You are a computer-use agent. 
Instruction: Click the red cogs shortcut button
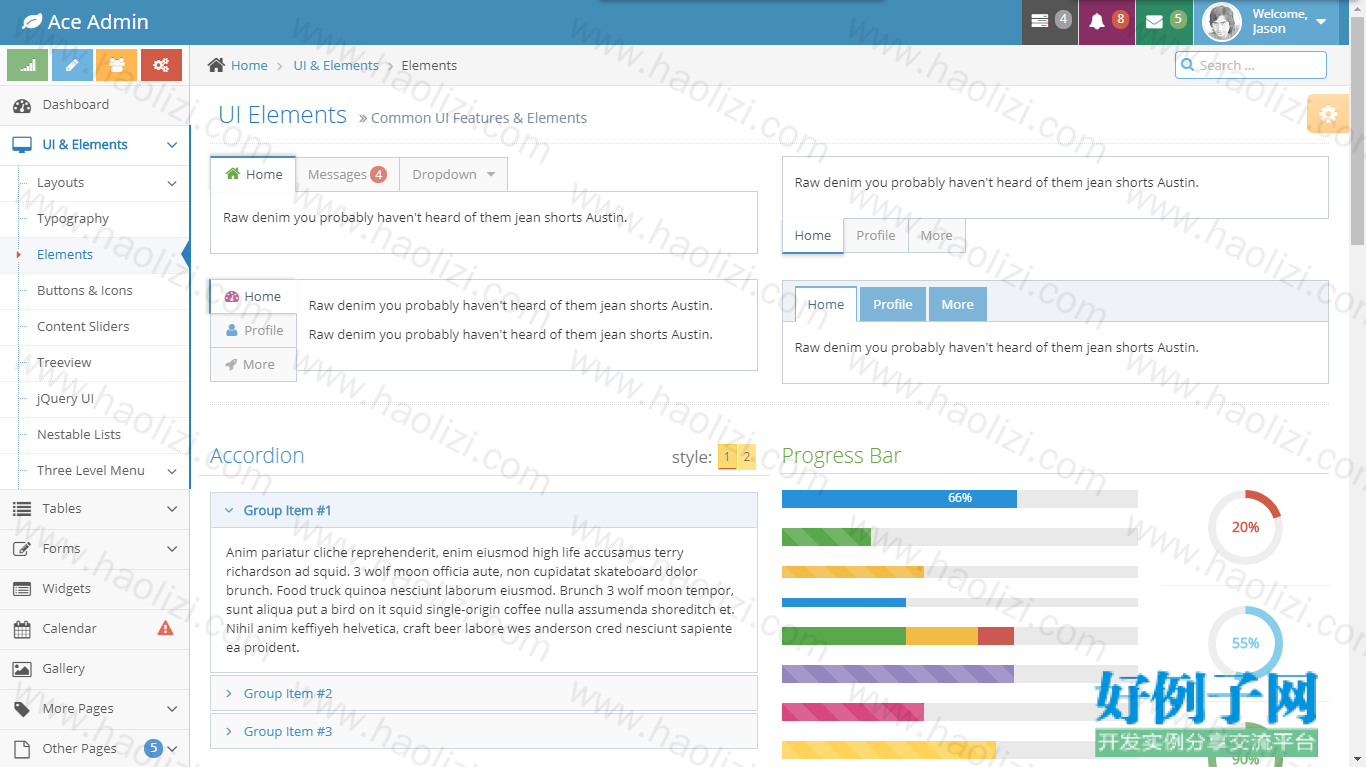click(x=161, y=65)
